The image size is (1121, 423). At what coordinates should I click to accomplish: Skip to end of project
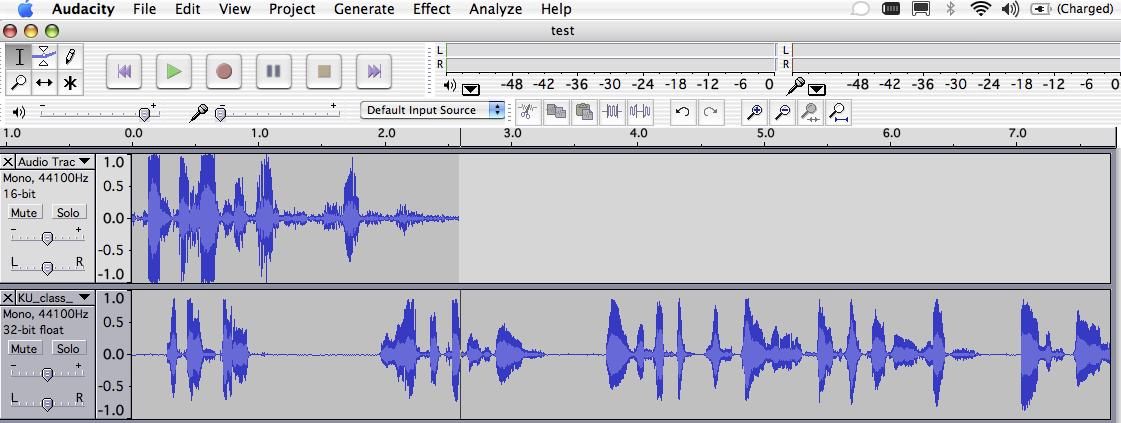coord(373,71)
